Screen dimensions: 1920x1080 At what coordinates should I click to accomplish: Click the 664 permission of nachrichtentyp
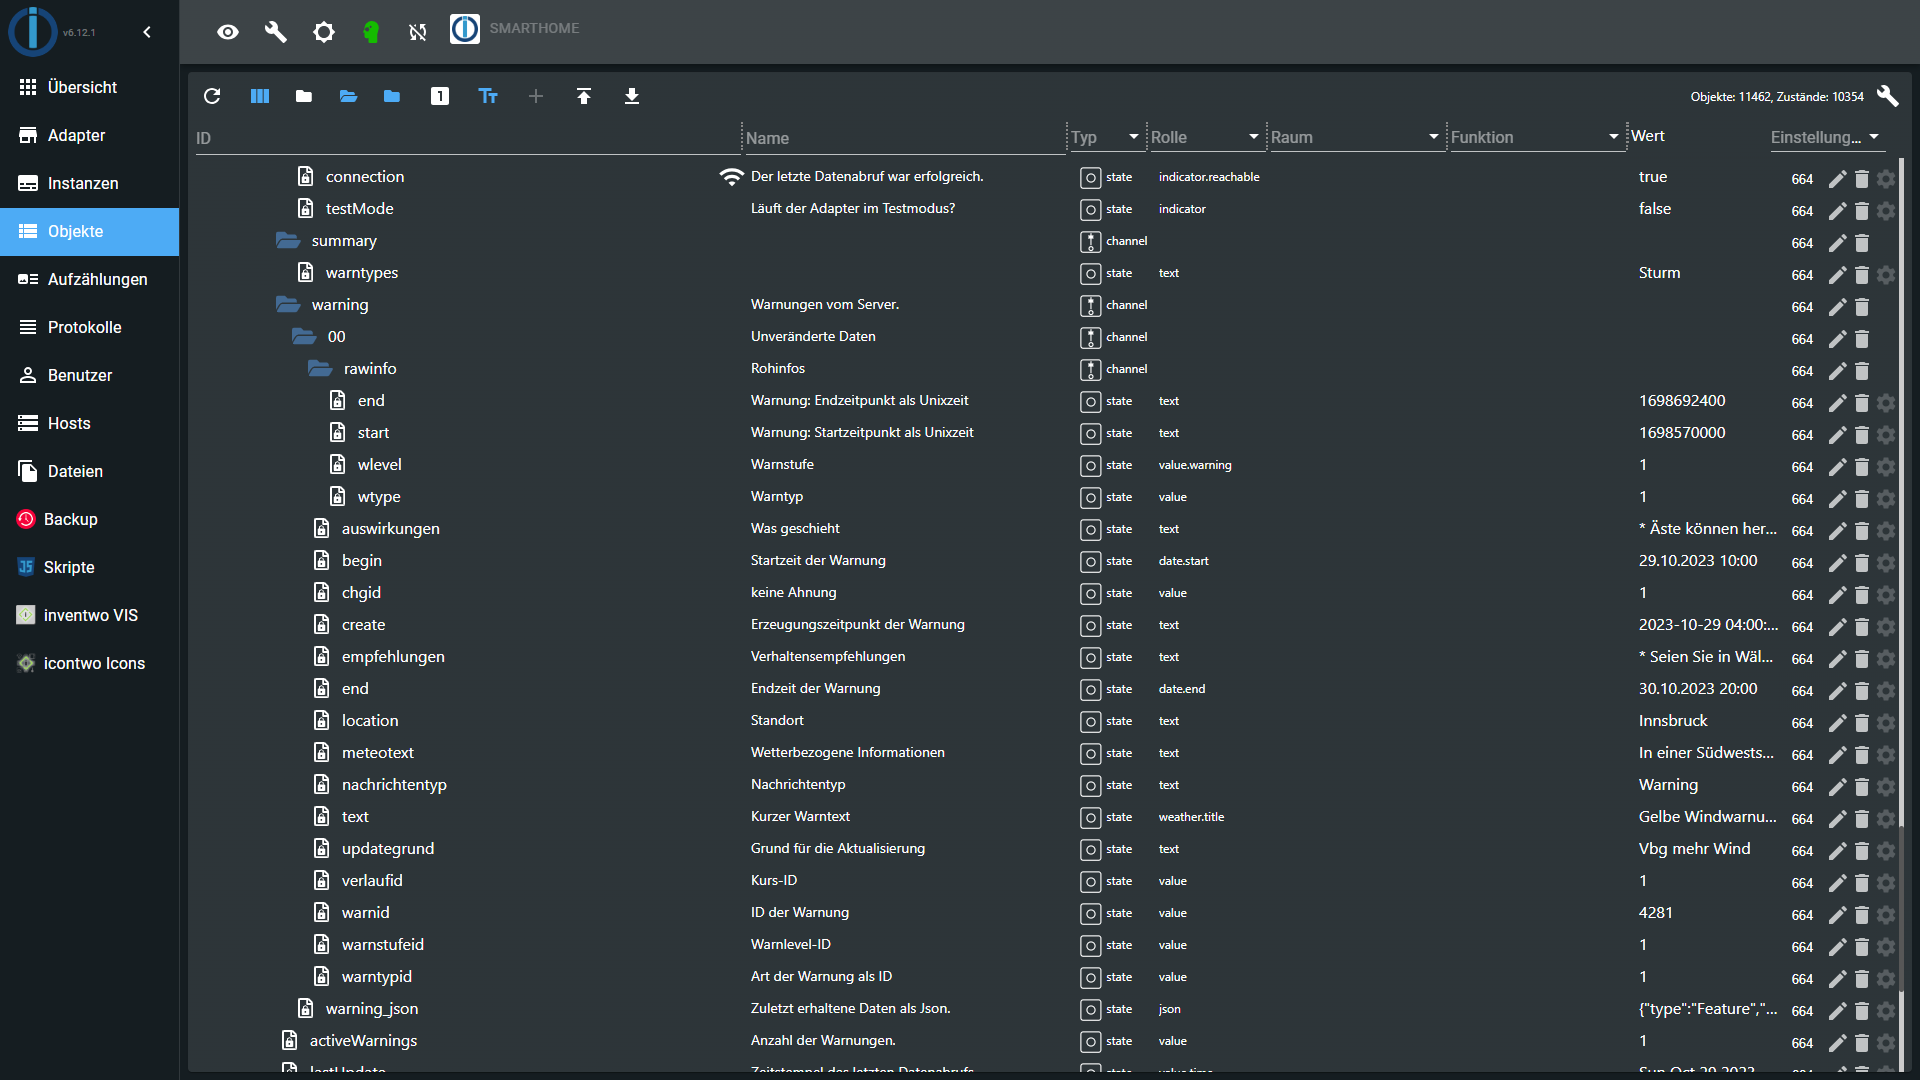click(1802, 787)
